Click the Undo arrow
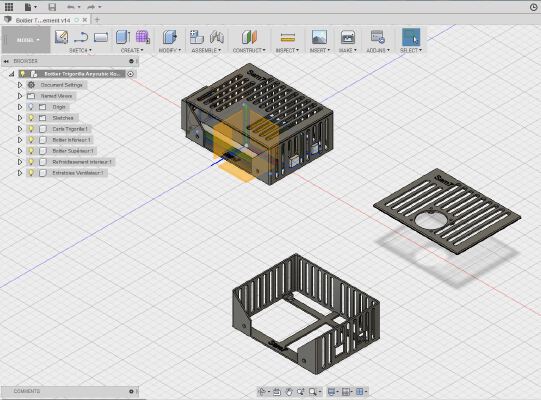This screenshot has height=400, width=541. (71, 7)
